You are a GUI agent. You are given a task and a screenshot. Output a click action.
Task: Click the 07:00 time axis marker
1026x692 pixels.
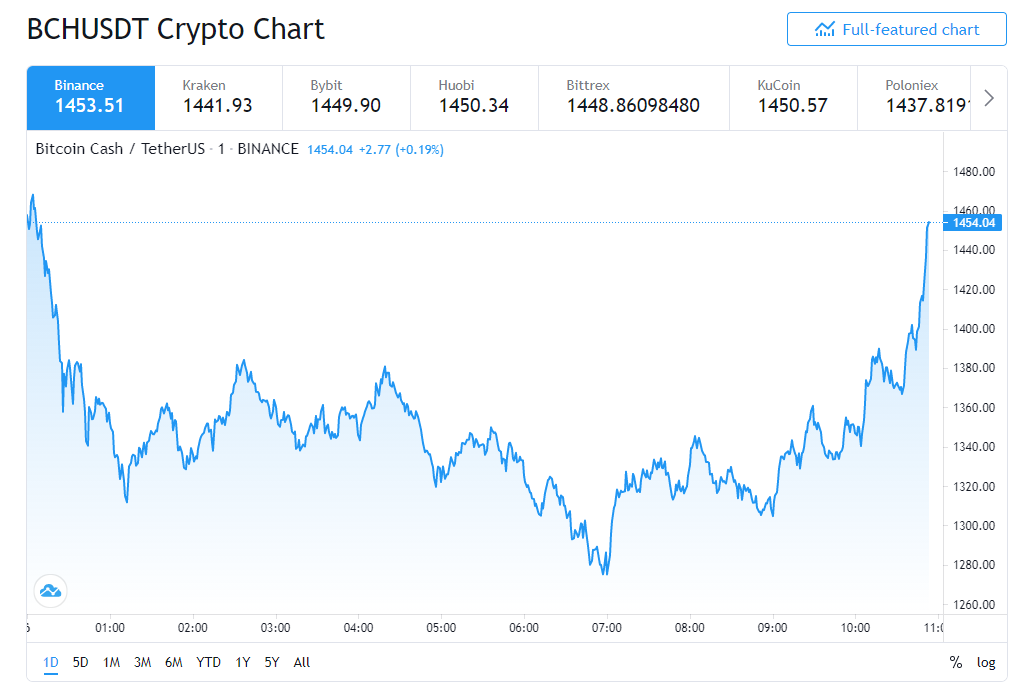pos(607,628)
